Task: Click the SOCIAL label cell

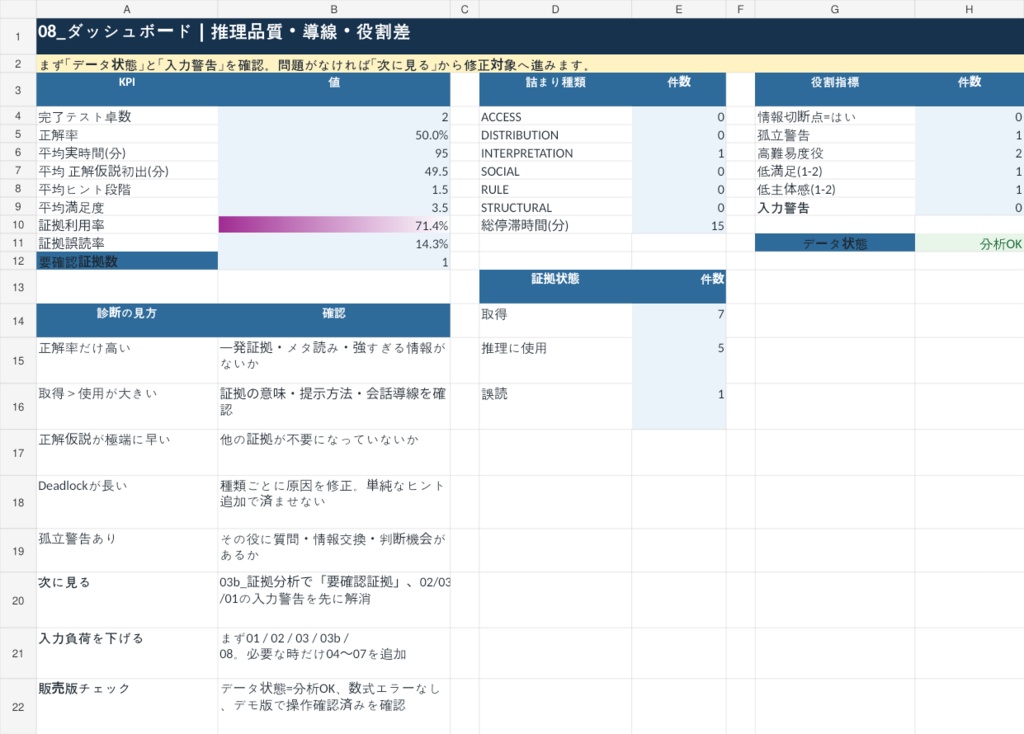Action: tap(555, 171)
